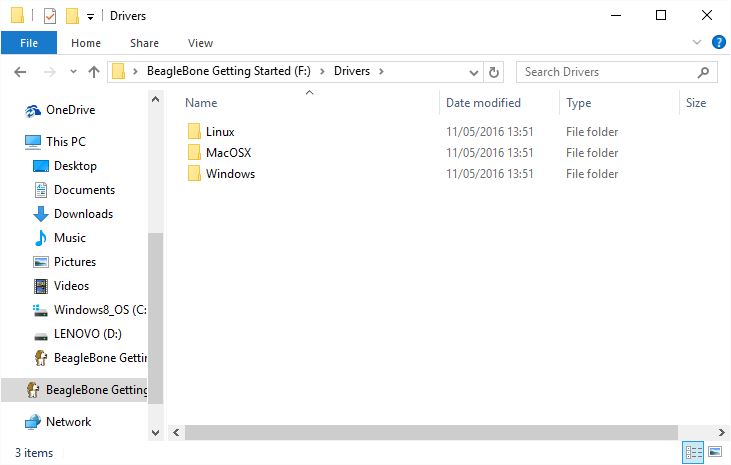This screenshot has height=465, width=731.
Task: Click the Back navigation arrow
Action: pyautogui.click(x=20, y=72)
